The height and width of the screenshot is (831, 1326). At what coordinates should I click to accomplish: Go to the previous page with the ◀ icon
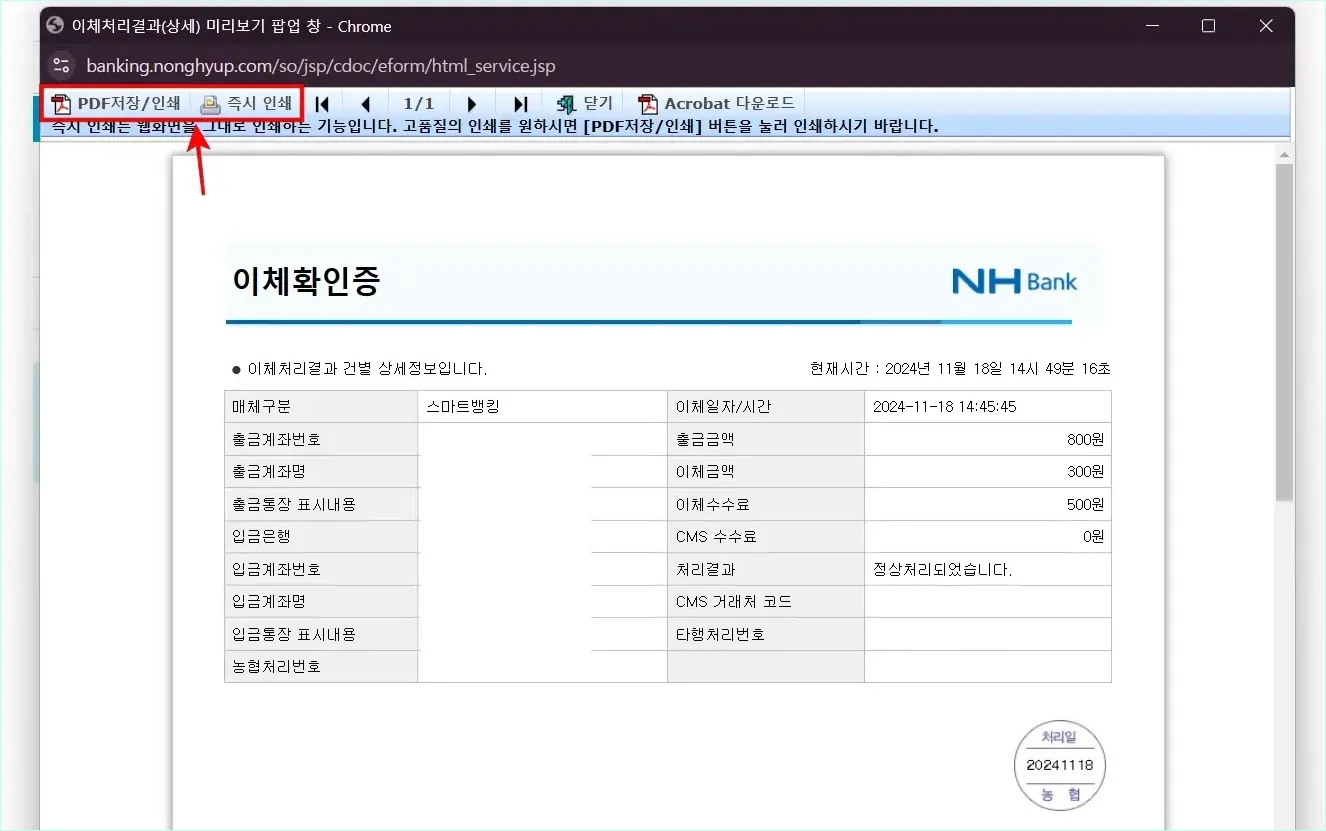click(x=366, y=102)
